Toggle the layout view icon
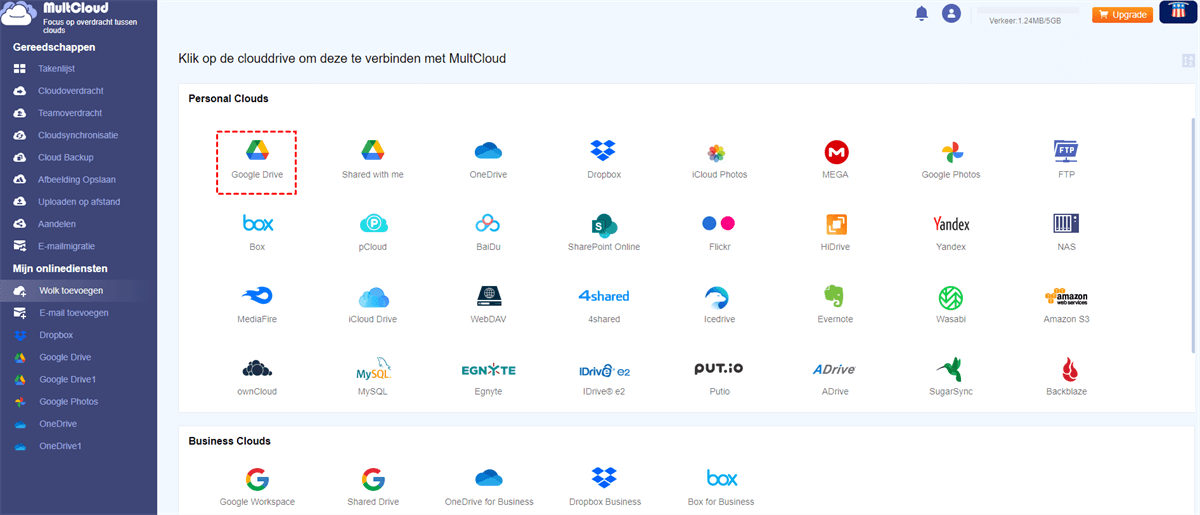Viewport: 1200px width, 515px height. click(1188, 61)
